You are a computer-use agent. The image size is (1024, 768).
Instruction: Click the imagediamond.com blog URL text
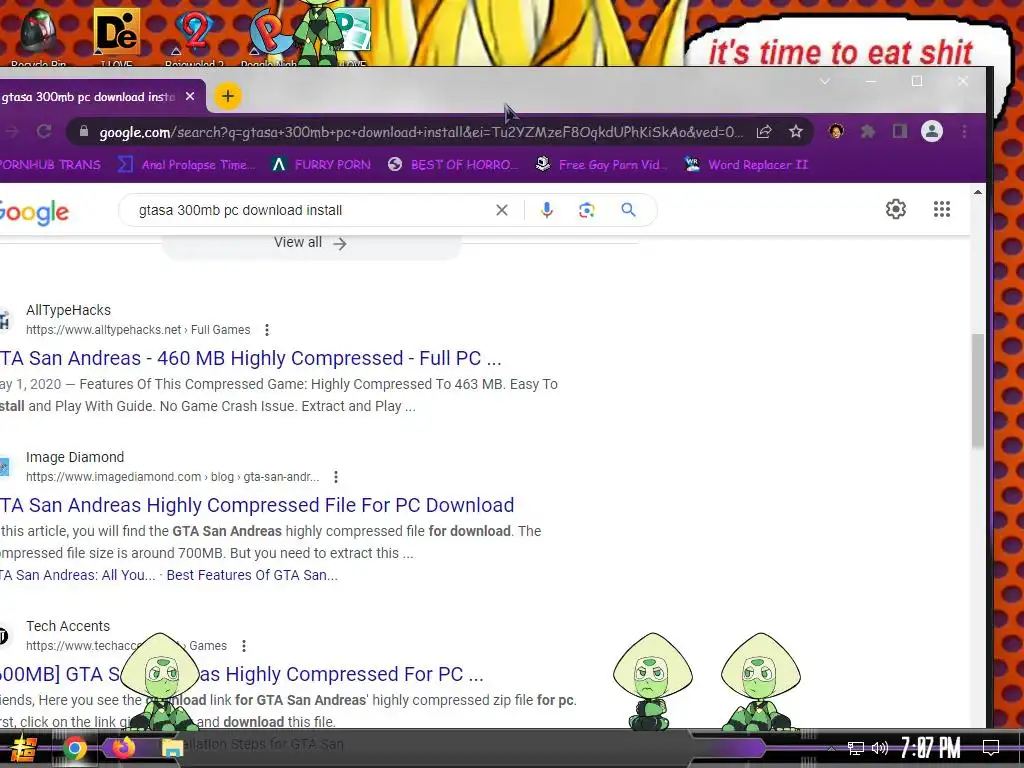[x=172, y=477]
